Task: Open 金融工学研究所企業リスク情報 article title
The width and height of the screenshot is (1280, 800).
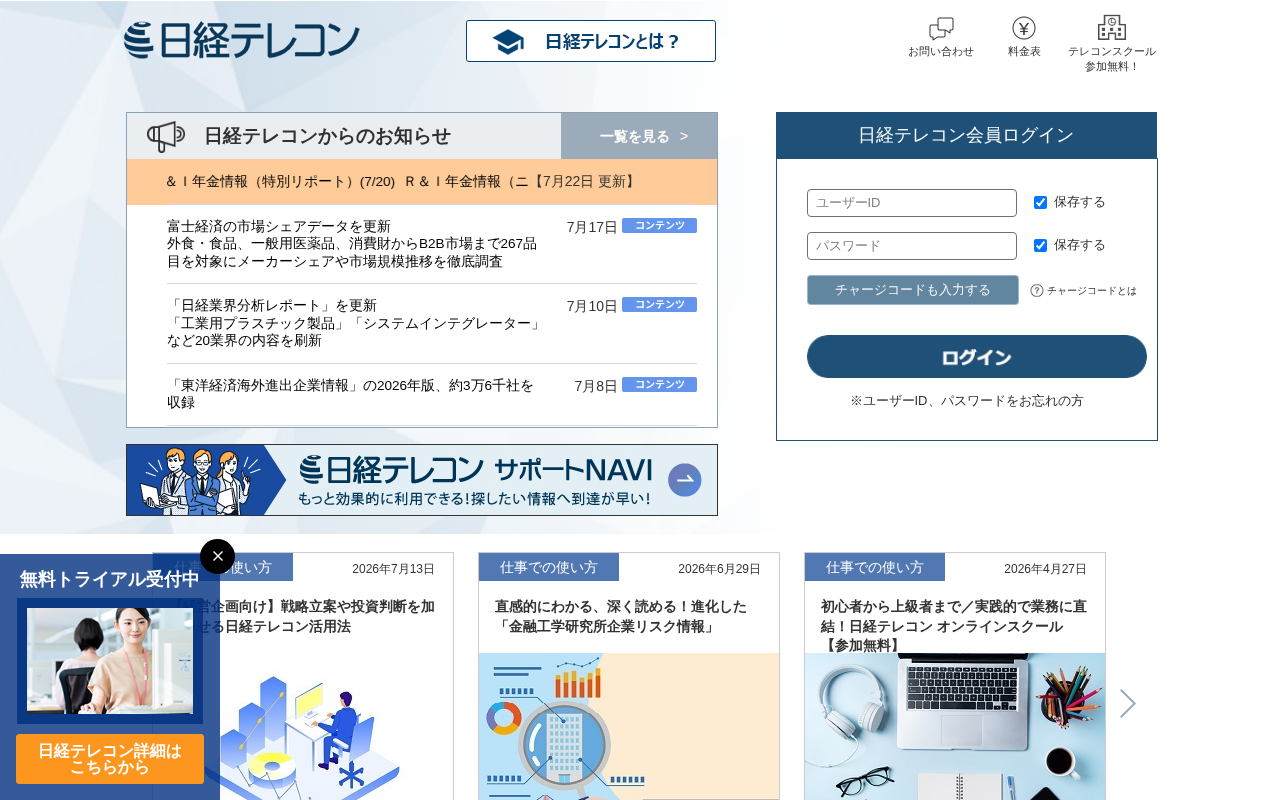Action: tap(621, 616)
